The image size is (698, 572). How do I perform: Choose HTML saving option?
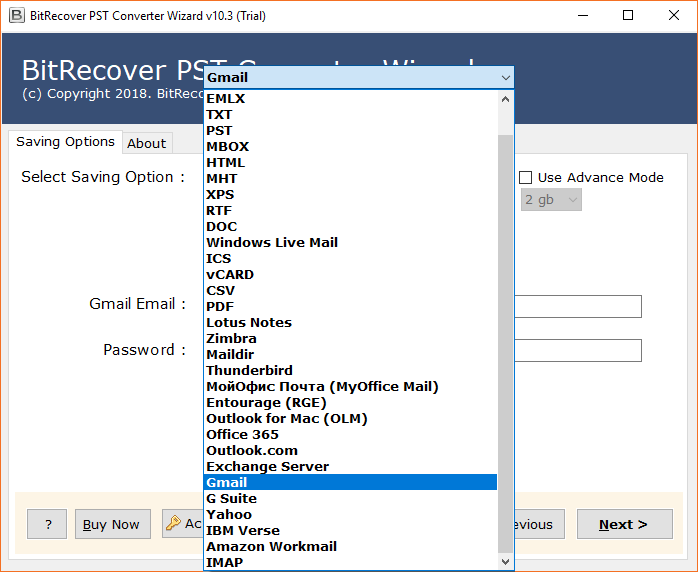coord(350,162)
